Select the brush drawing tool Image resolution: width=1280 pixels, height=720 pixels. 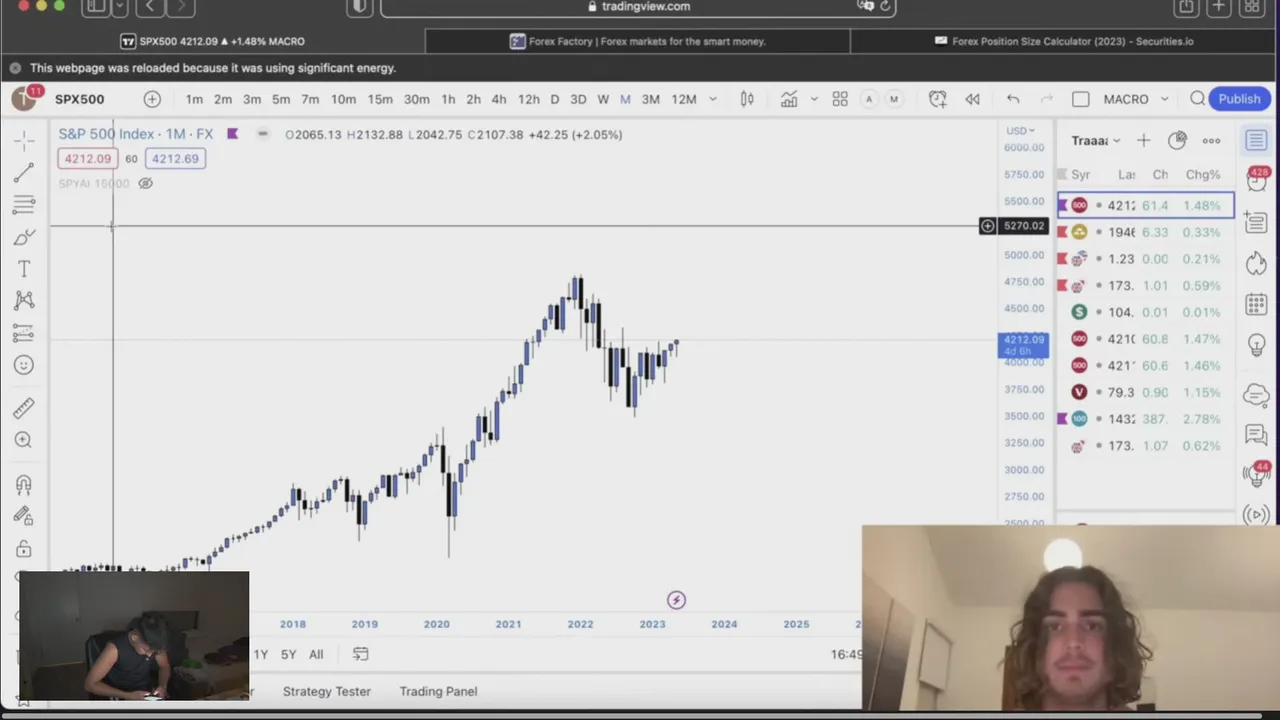coord(24,237)
